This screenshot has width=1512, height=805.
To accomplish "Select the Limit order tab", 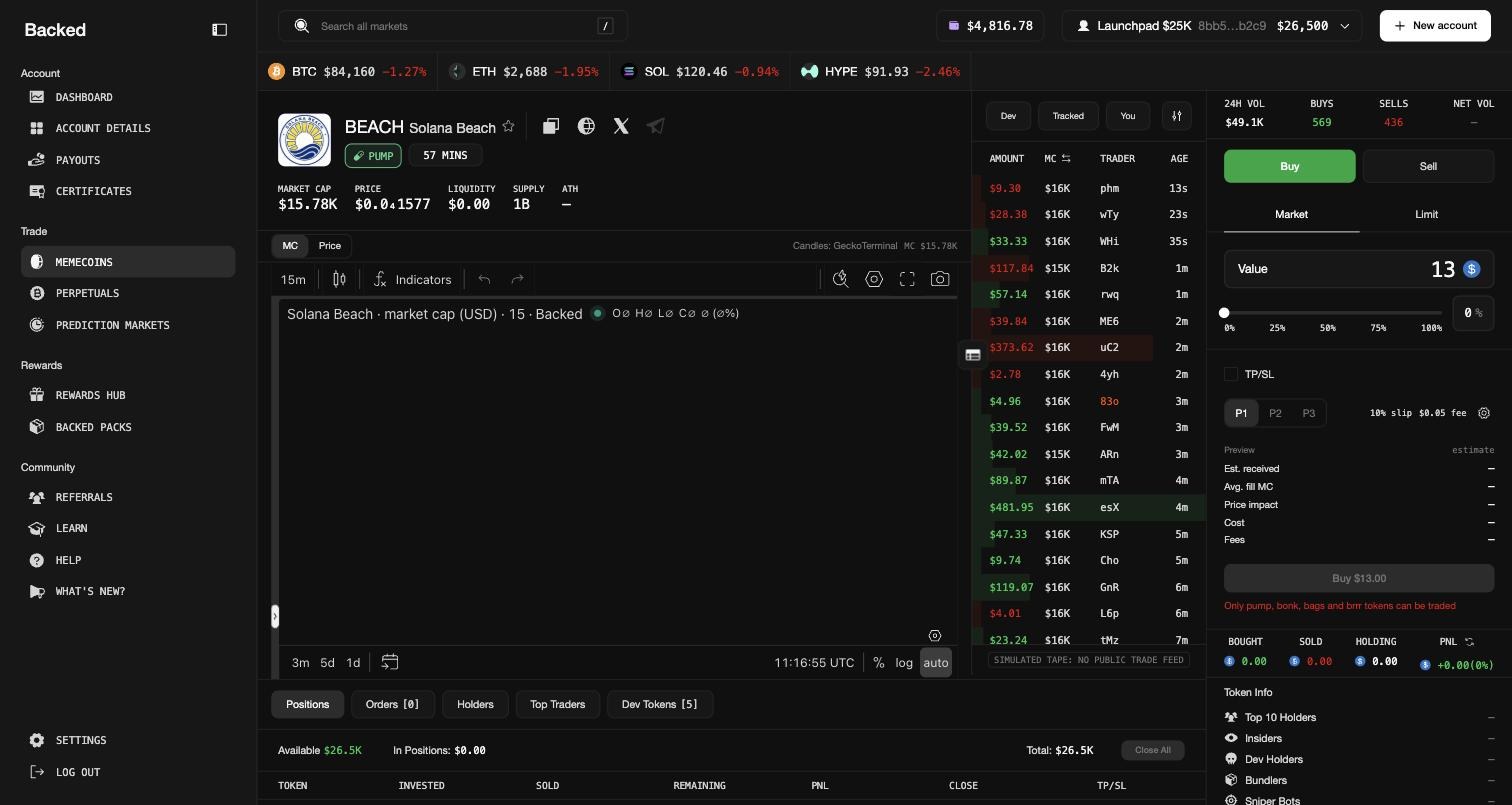I will (x=1427, y=214).
